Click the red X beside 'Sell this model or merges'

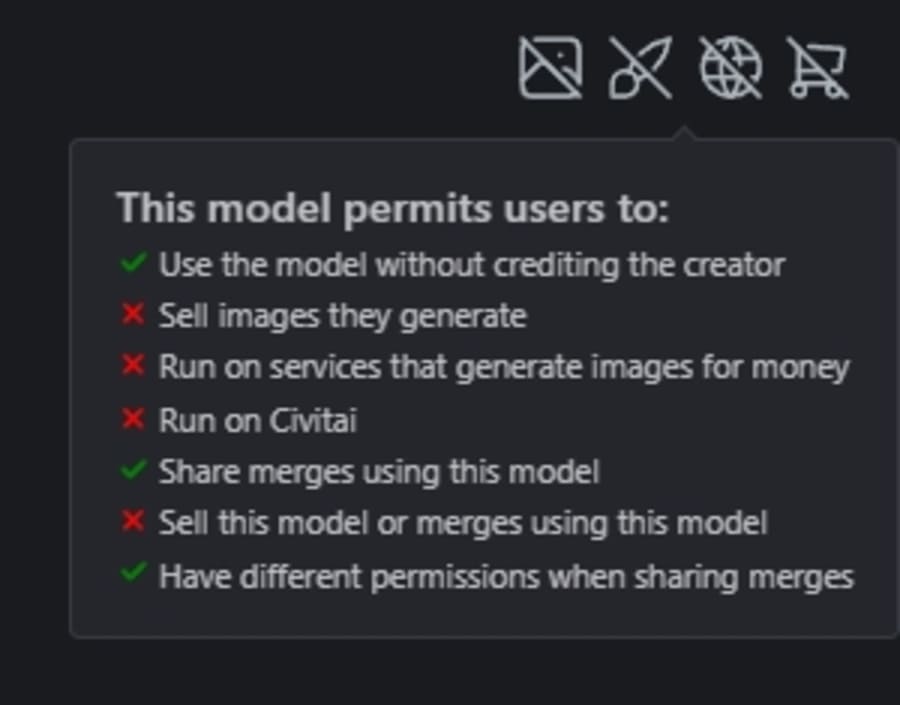(133, 521)
